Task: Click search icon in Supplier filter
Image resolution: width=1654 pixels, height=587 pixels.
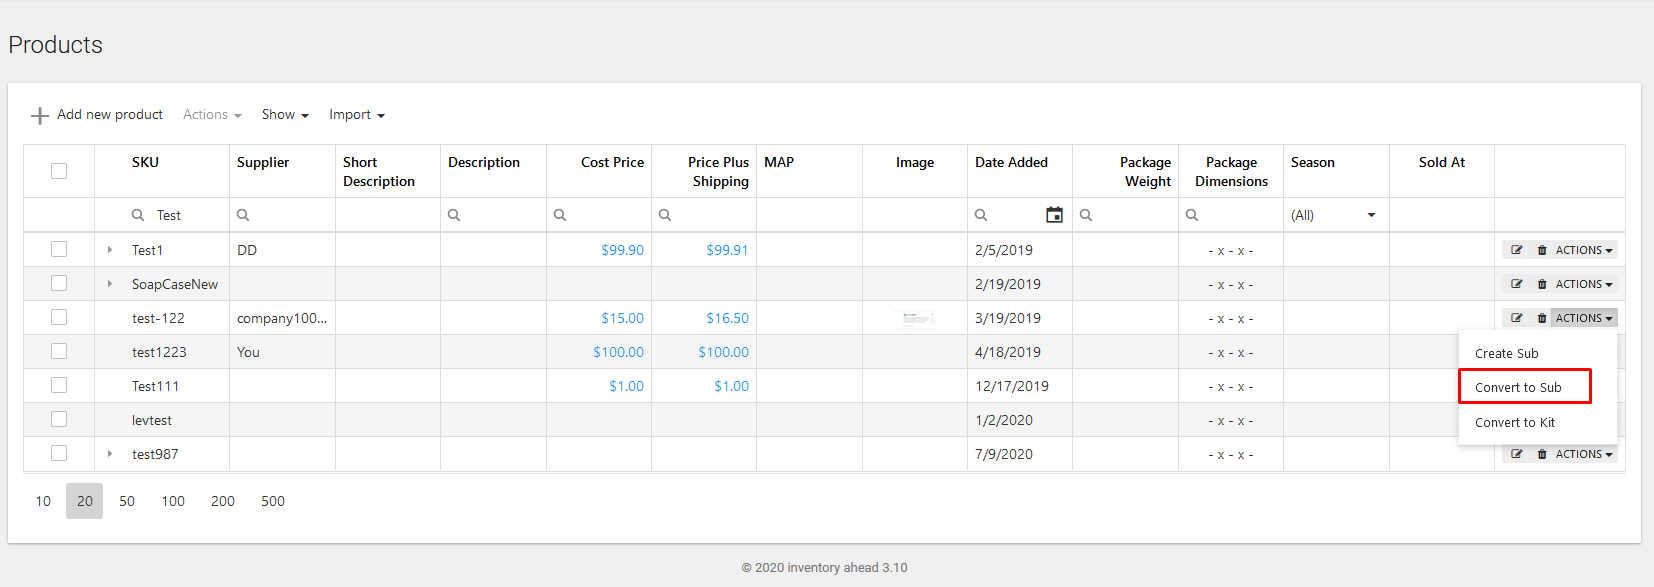Action: click(x=243, y=215)
